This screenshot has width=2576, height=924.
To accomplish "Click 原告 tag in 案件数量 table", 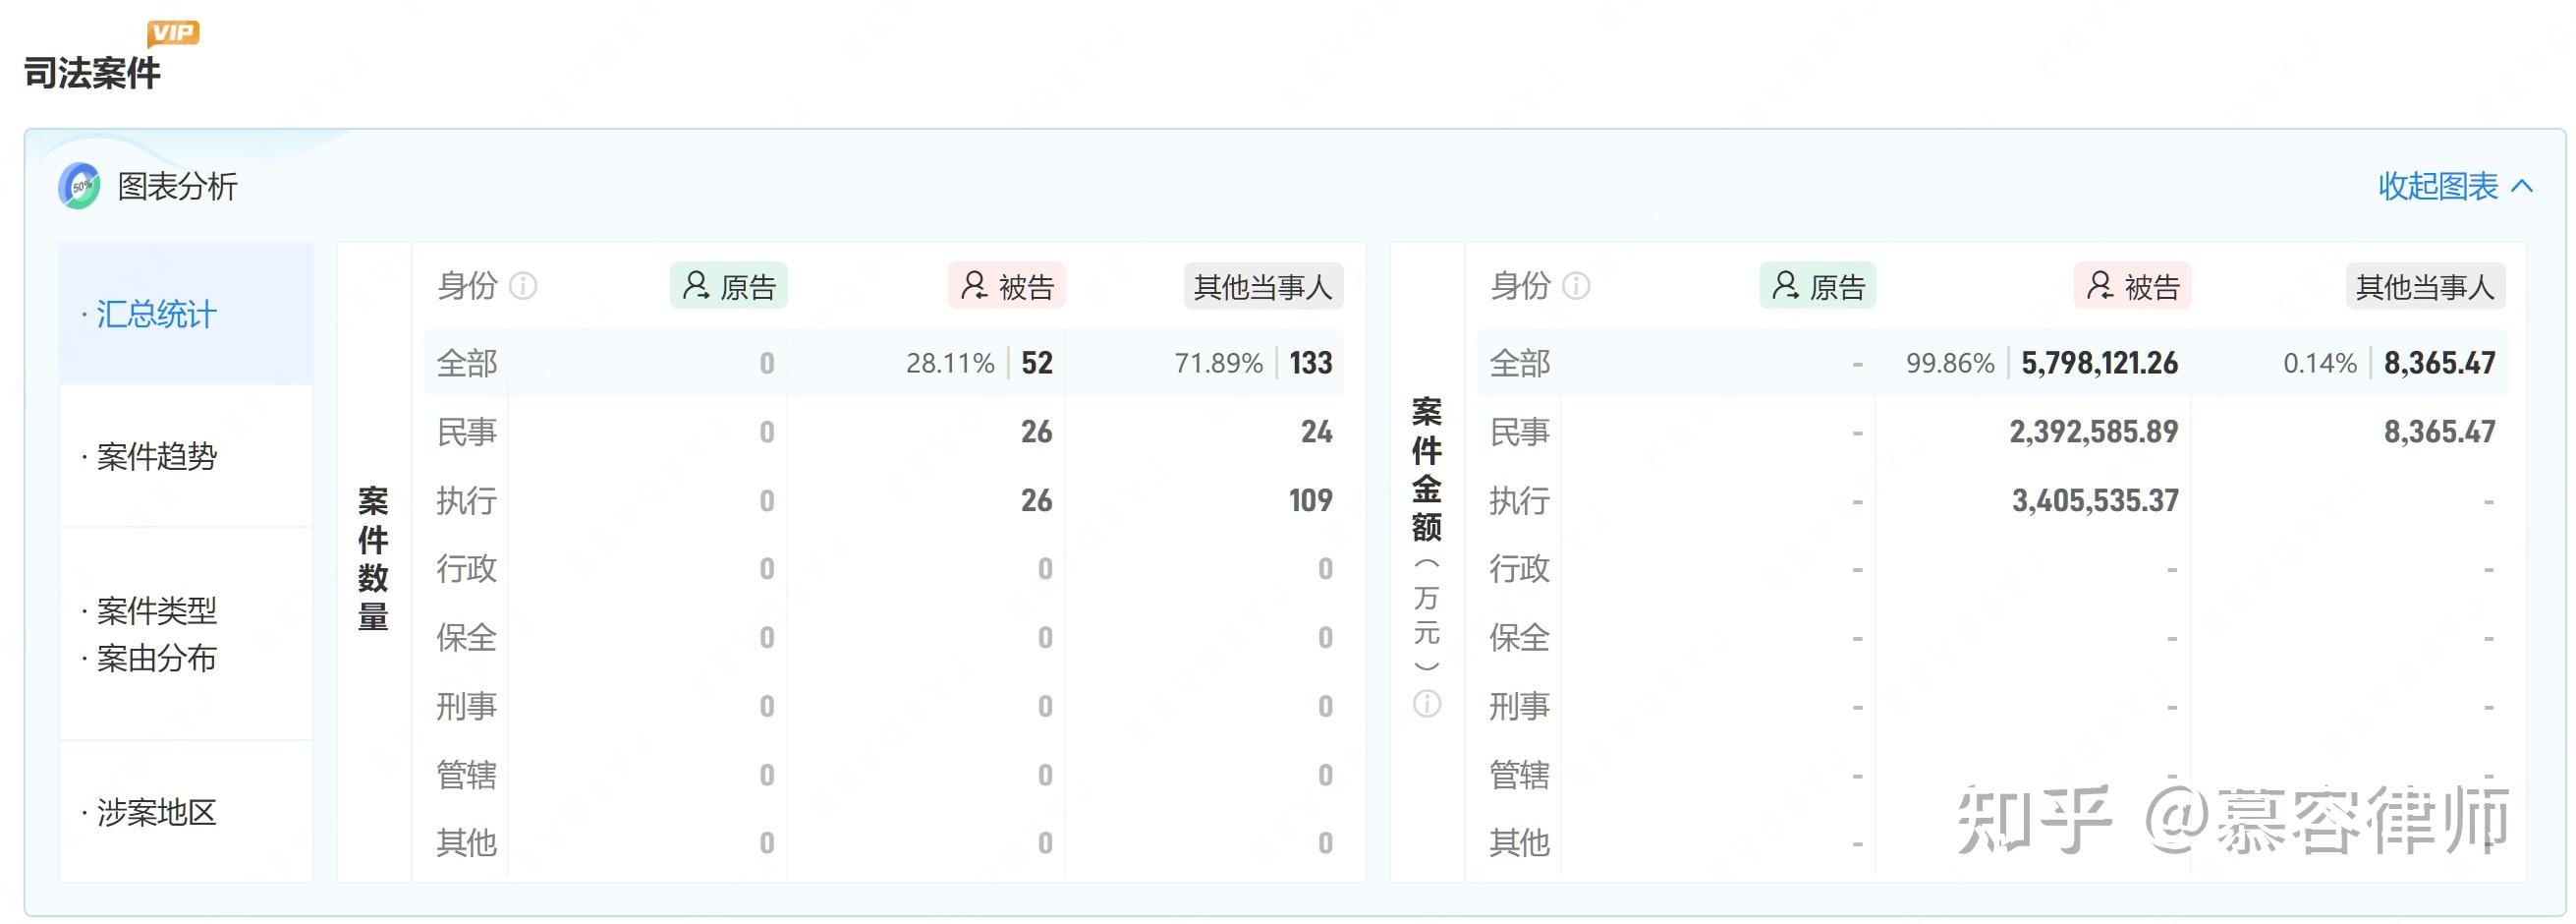I will (728, 287).
